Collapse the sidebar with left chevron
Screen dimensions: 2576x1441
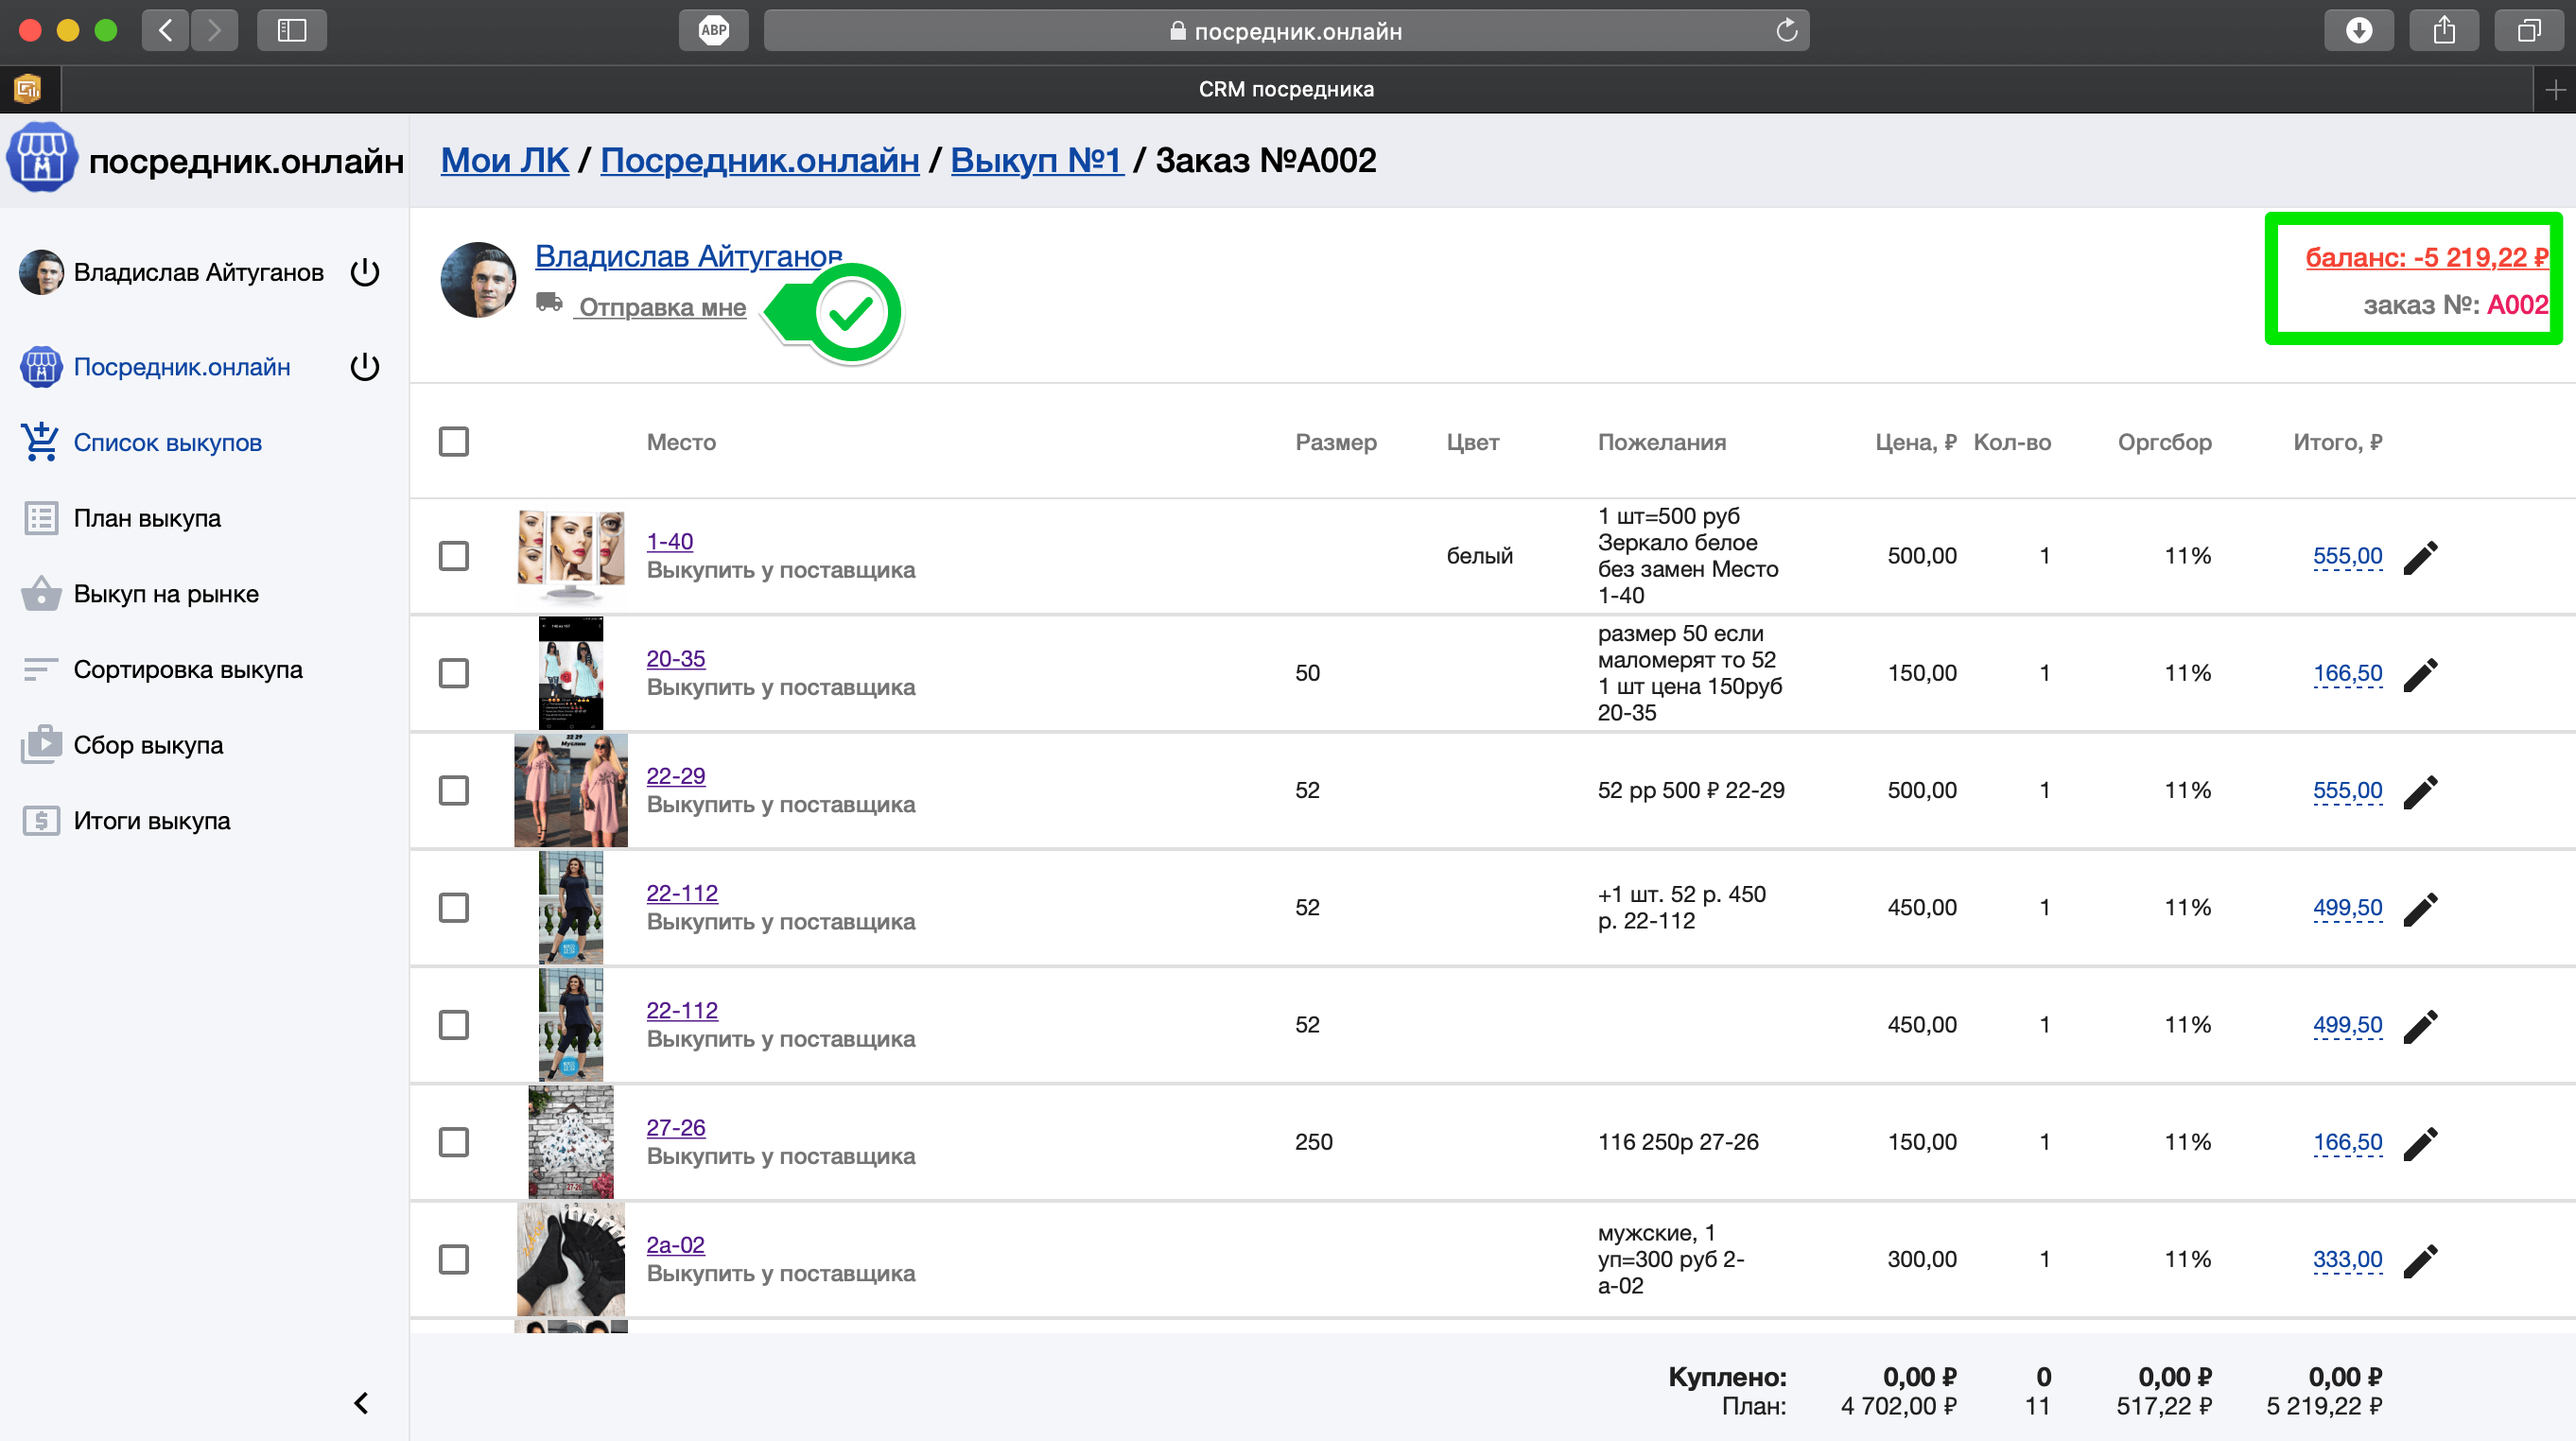pyautogui.click(x=361, y=1403)
